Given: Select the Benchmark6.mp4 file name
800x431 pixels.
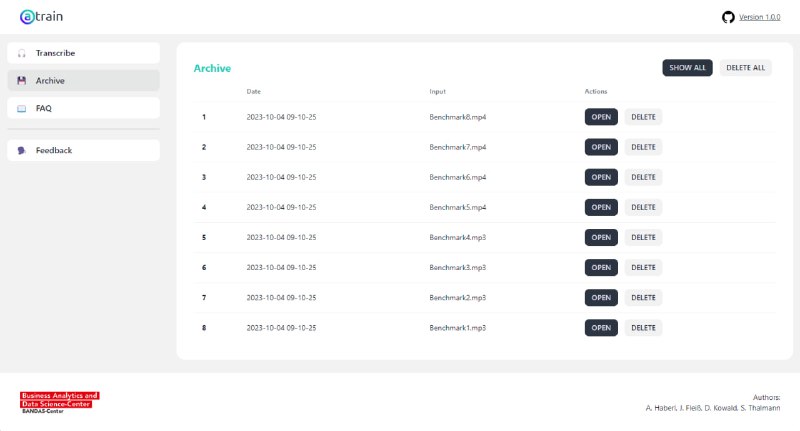Looking at the screenshot, I should tap(458, 177).
